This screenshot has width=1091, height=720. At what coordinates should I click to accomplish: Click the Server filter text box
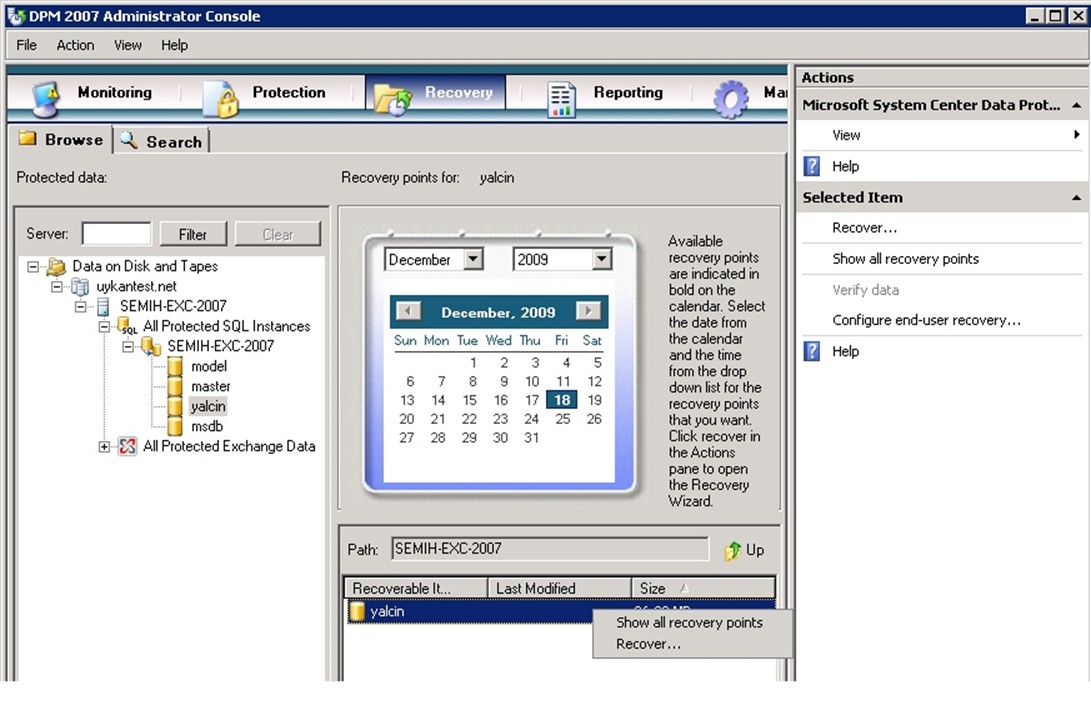[x=116, y=234]
